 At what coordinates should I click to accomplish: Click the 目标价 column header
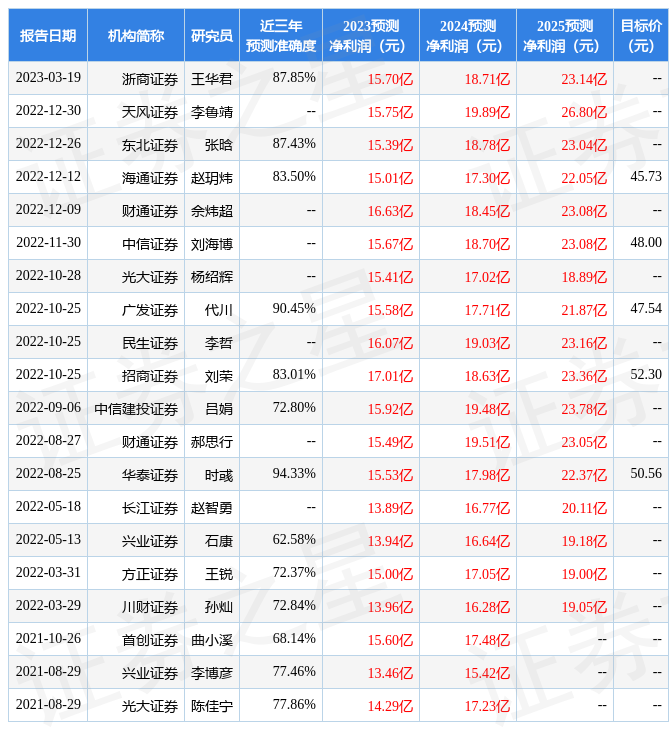click(x=641, y=35)
